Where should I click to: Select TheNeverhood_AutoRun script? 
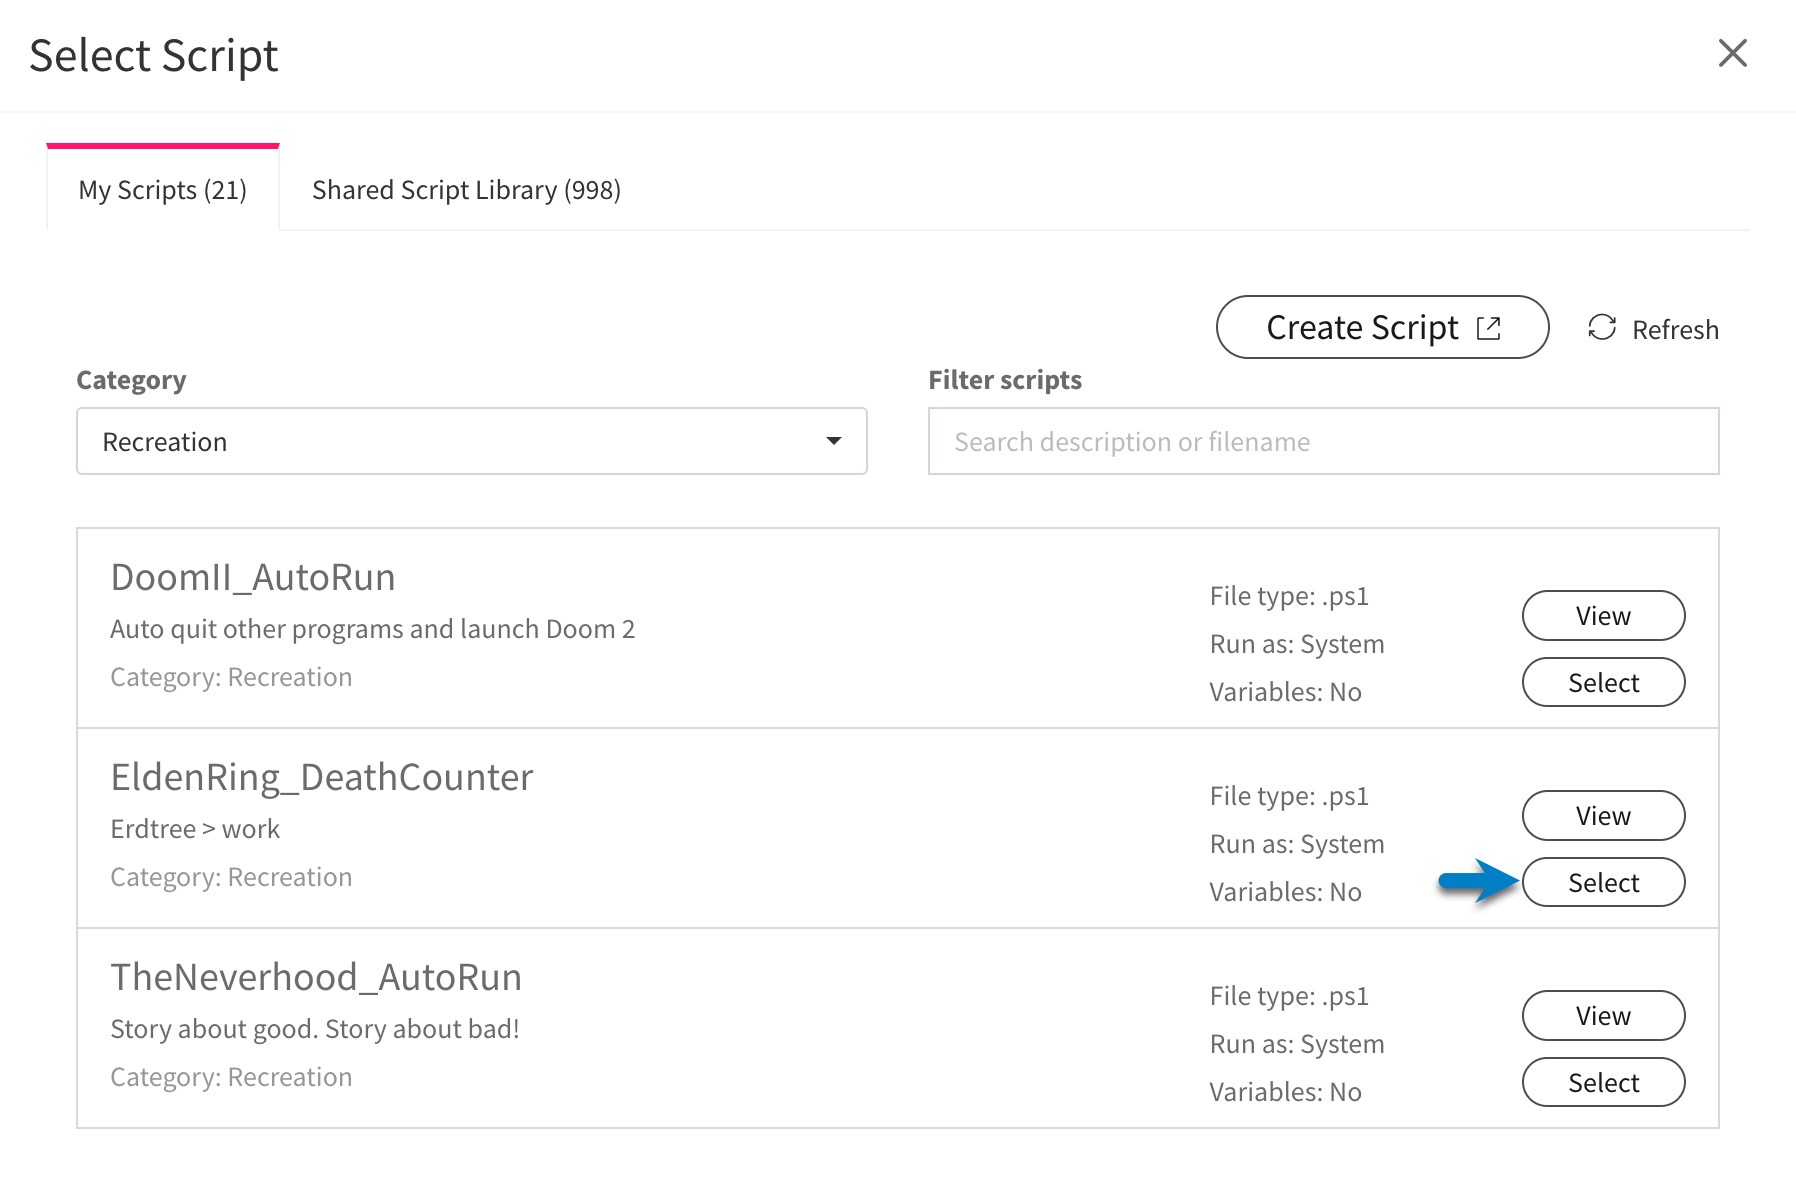coord(1603,1083)
